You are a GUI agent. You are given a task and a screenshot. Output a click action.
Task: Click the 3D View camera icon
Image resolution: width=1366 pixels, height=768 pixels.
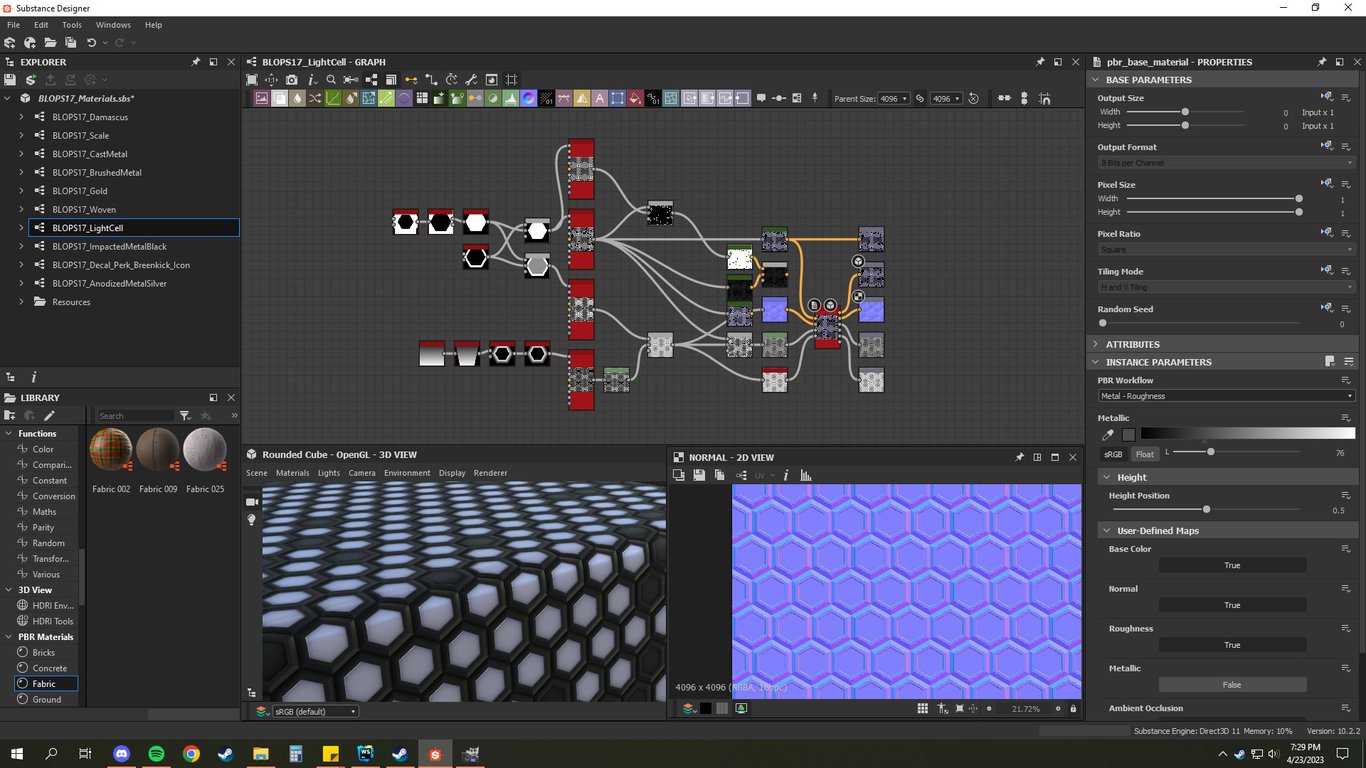point(252,502)
